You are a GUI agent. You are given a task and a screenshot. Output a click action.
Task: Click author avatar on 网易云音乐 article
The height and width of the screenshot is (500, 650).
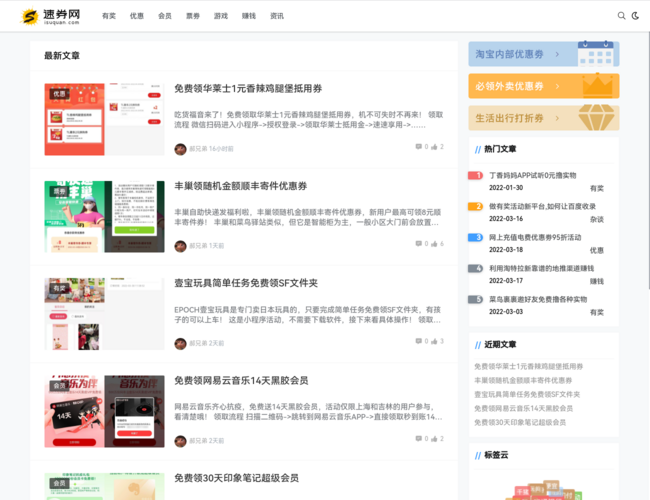pyautogui.click(x=180, y=441)
